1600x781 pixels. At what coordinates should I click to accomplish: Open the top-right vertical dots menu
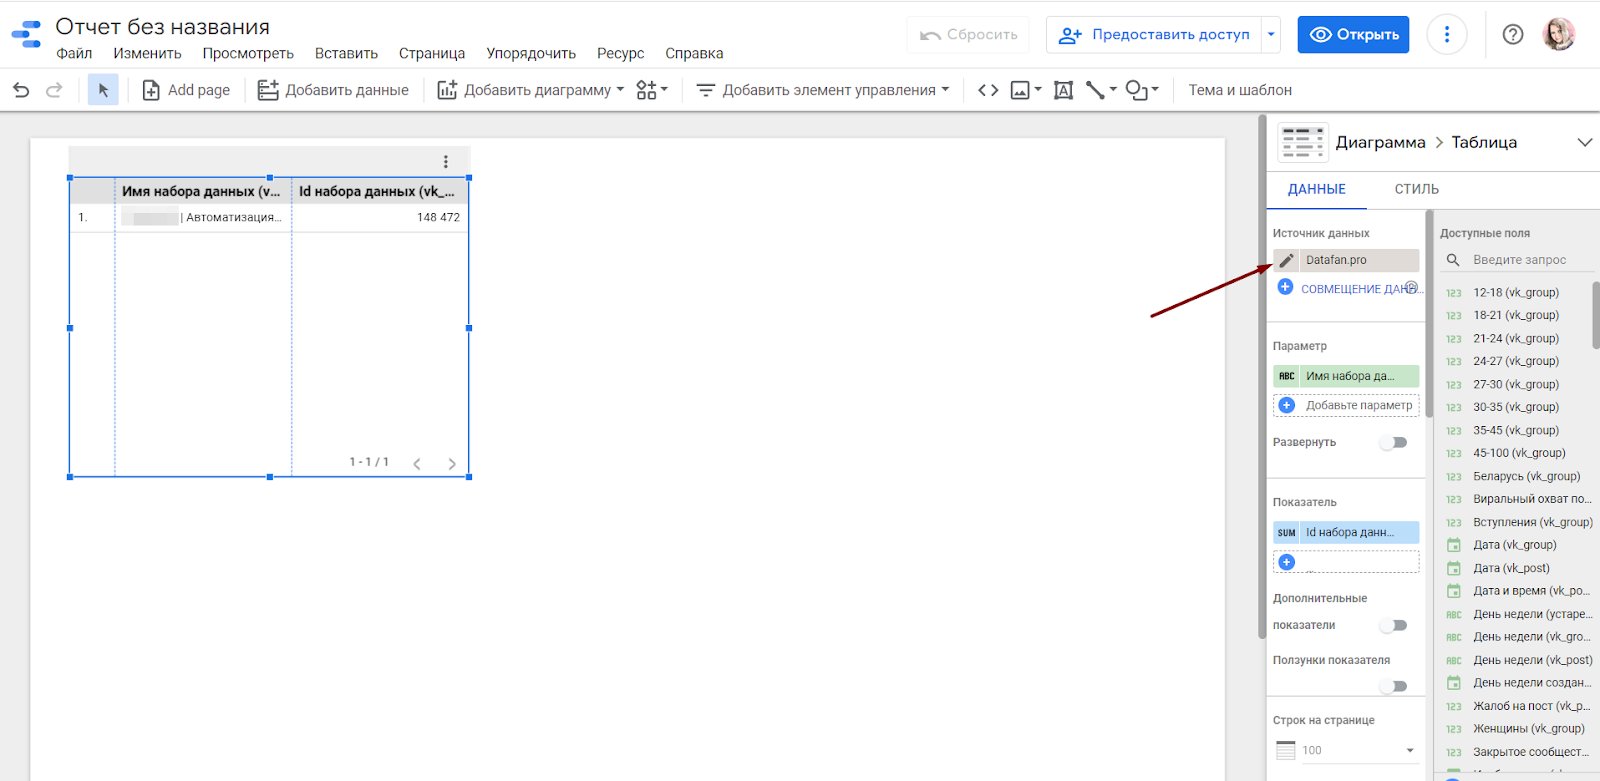[1446, 35]
